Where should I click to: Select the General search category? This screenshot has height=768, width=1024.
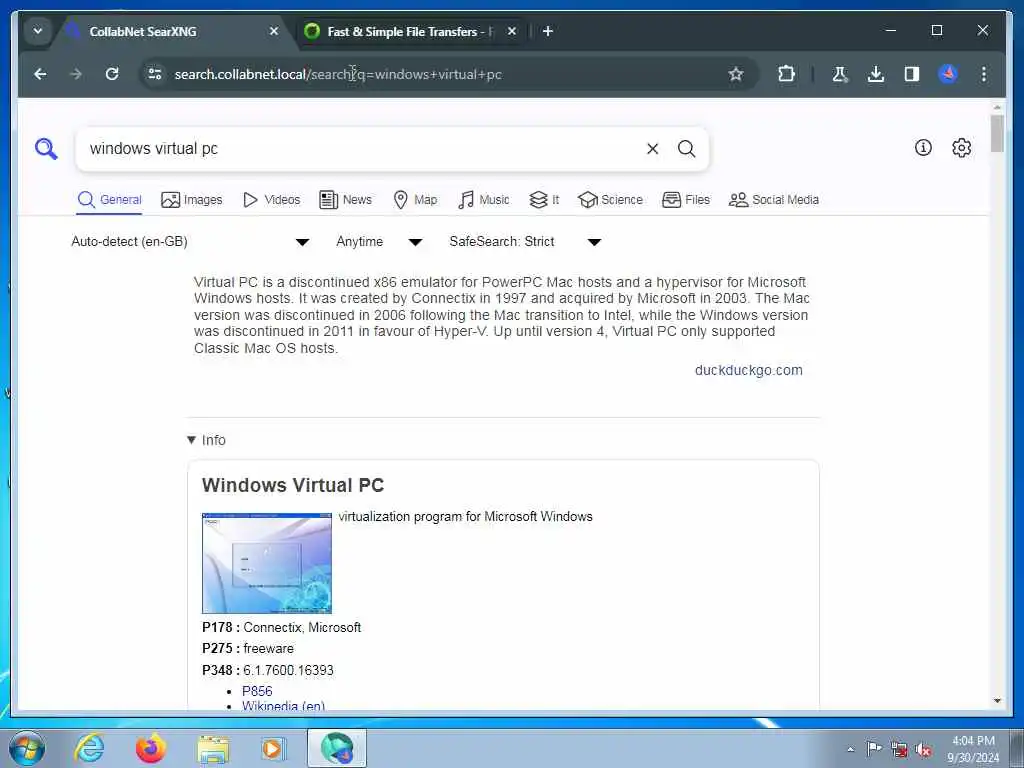point(109,200)
